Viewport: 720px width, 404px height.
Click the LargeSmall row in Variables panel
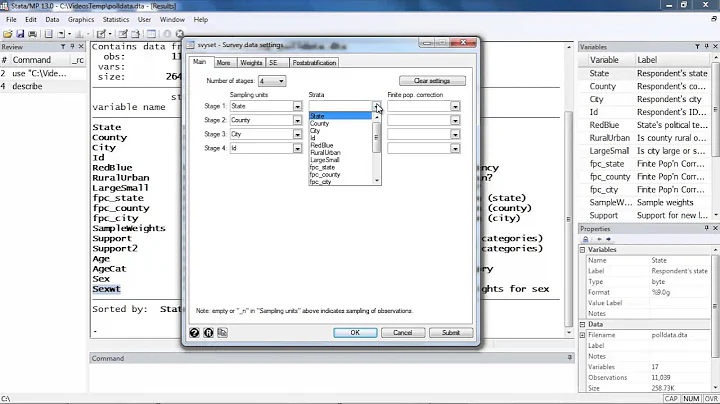644,151
